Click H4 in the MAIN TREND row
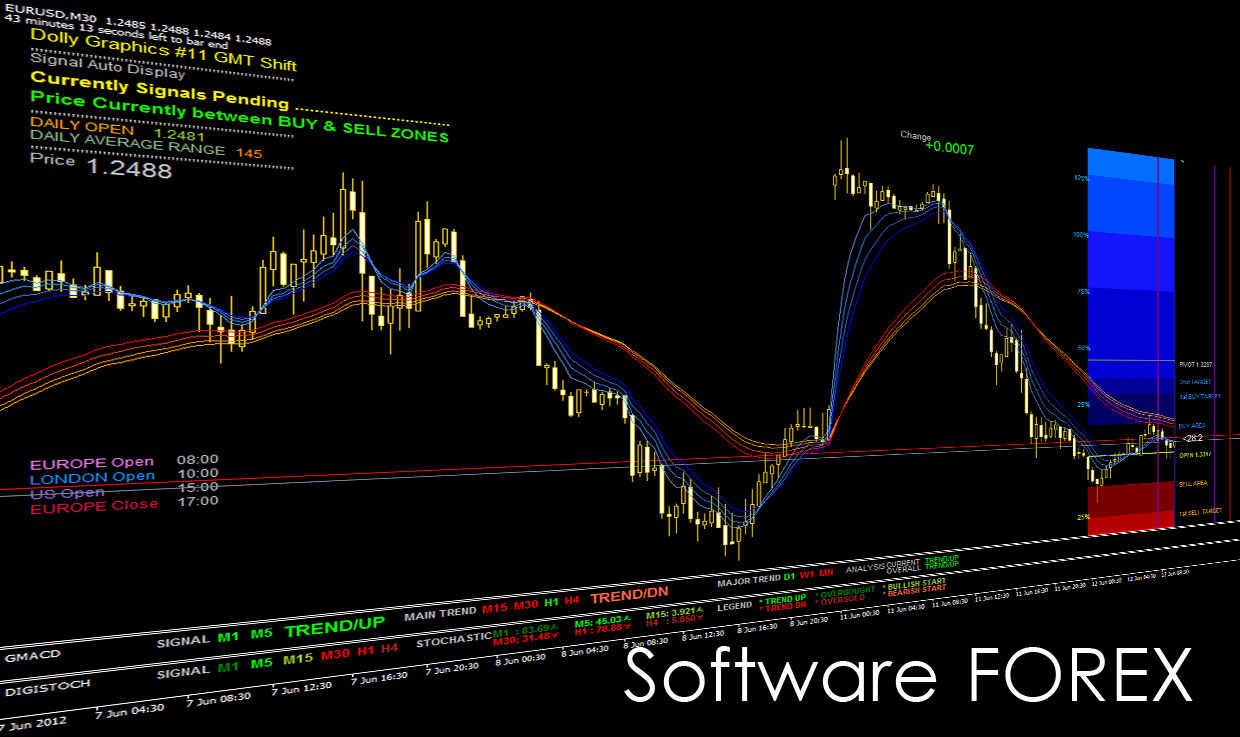The height and width of the screenshot is (737, 1240). tap(571, 601)
